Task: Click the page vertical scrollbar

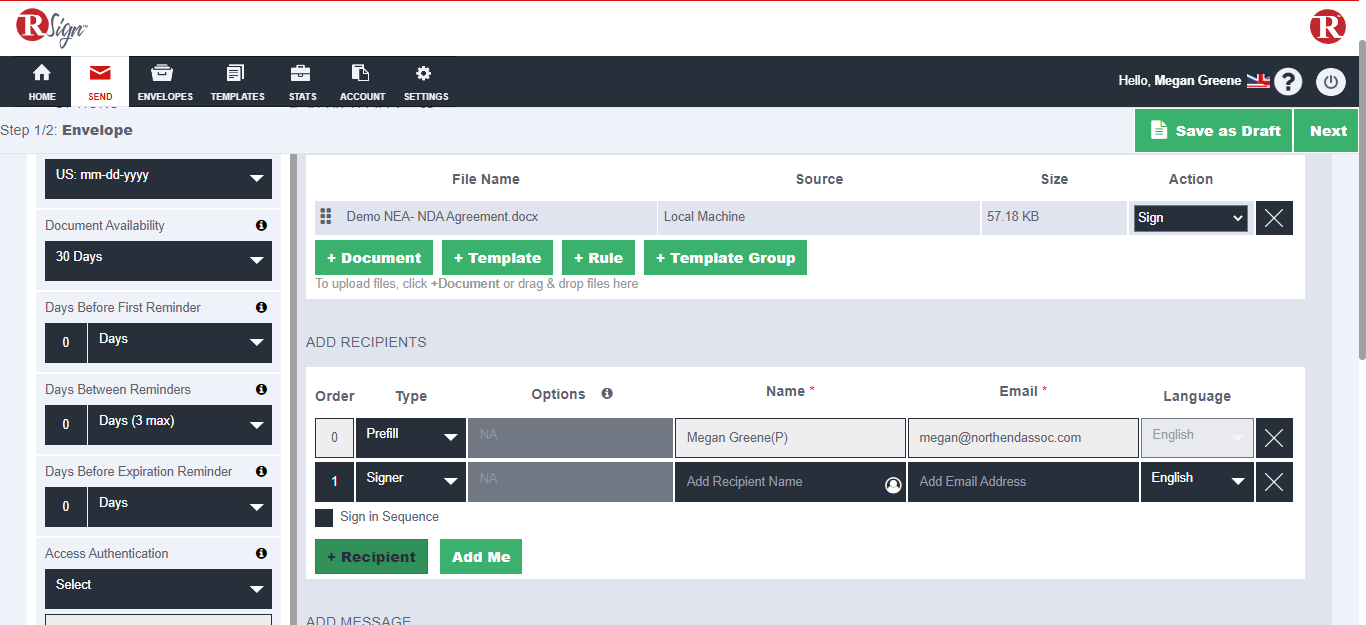Action: point(1361,200)
